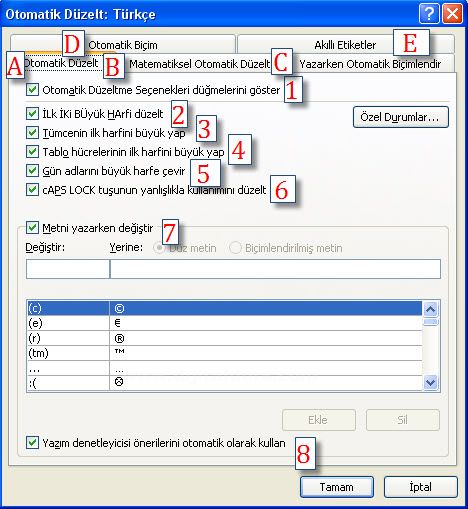Select the Otomatik Düzelt tab
The width and height of the screenshot is (468, 509).
[x=61, y=63]
